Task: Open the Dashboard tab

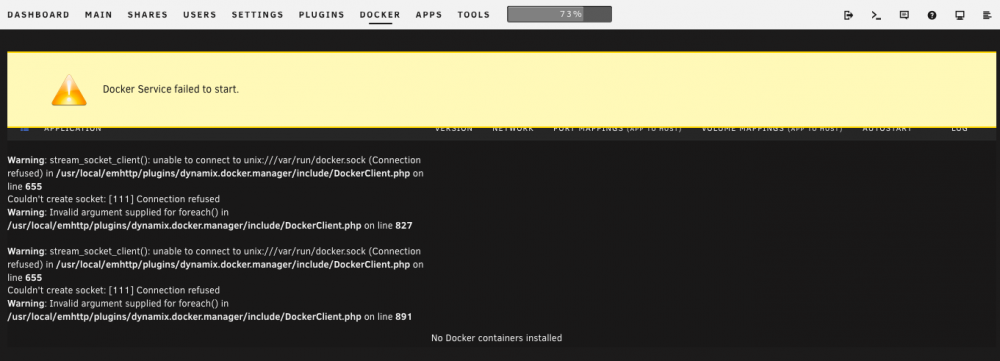Action: tap(38, 15)
